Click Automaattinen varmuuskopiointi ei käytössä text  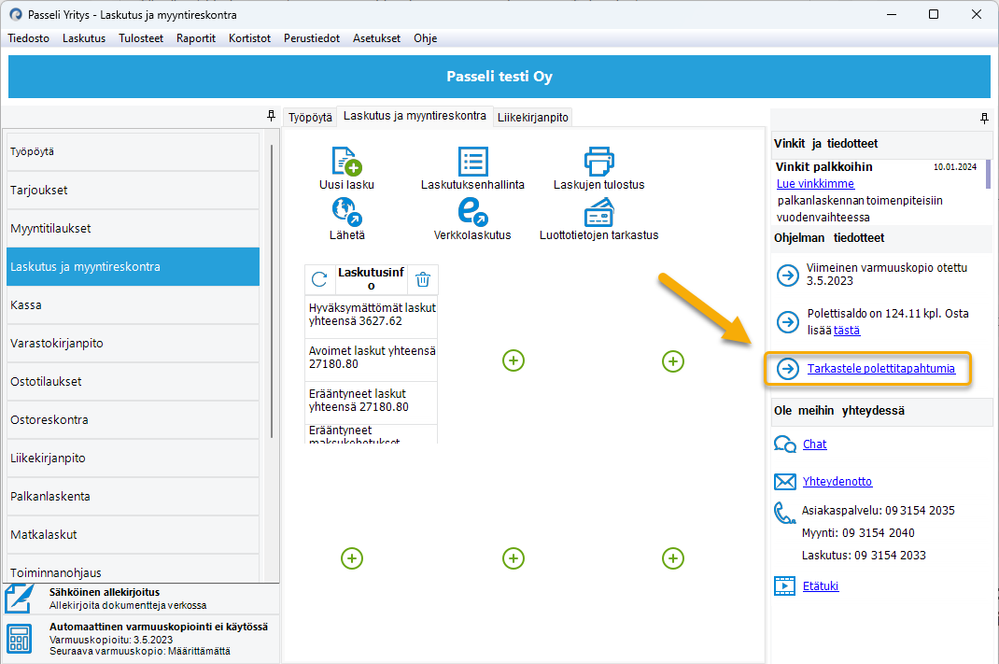(x=159, y=626)
